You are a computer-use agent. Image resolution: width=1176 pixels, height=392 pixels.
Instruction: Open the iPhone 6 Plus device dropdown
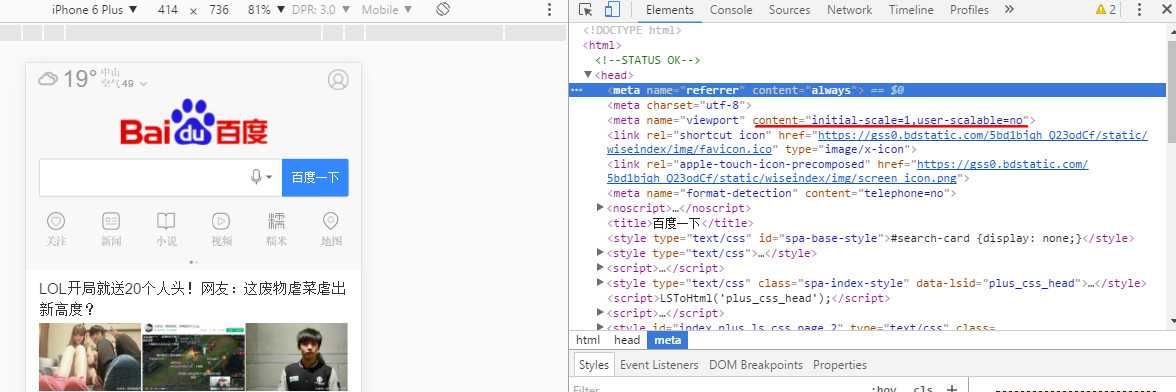tap(94, 10)
